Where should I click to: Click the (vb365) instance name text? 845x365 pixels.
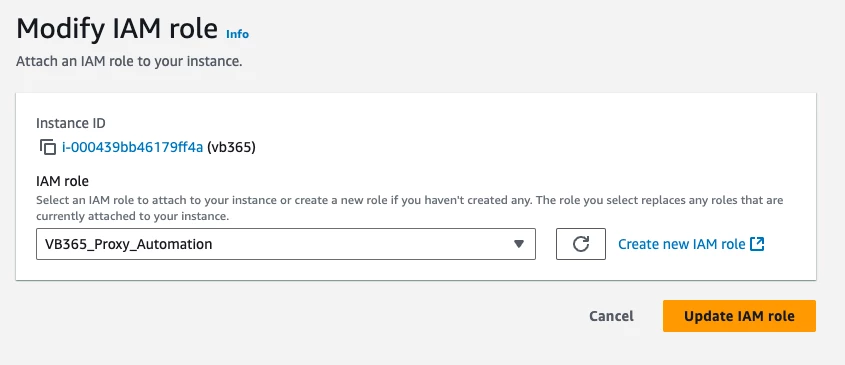[231, 147]
